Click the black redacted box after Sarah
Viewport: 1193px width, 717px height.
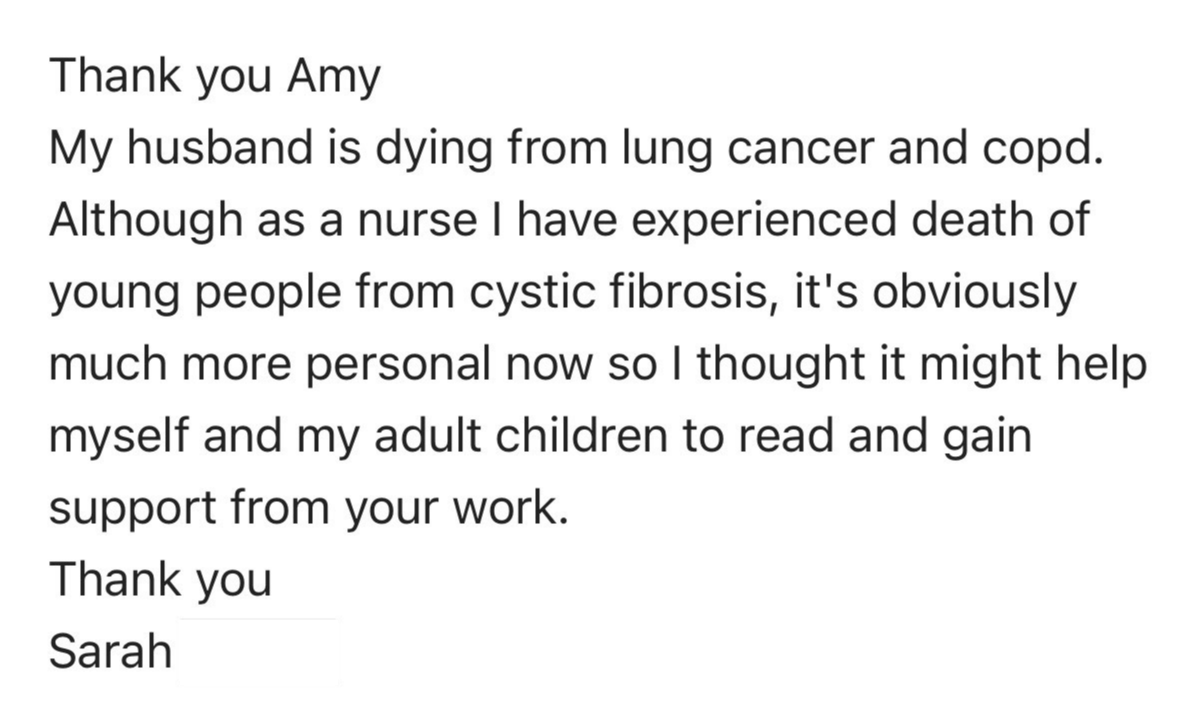click(x=258, y=652)
